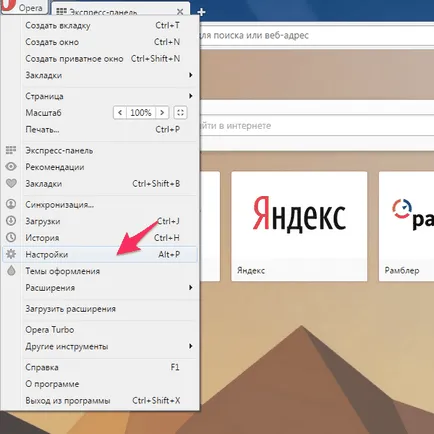Open Справка menu entry
The height and width of the screenshot is (434, 434).
point(100,367)
